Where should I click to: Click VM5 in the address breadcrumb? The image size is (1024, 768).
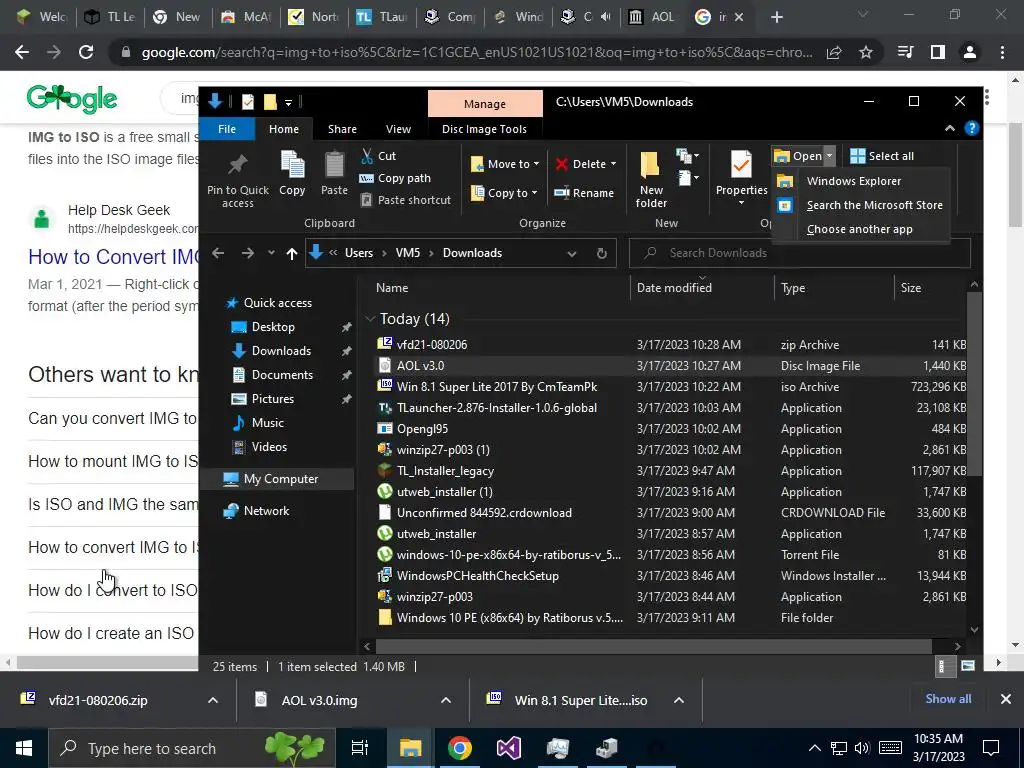(x=408, y=253)
